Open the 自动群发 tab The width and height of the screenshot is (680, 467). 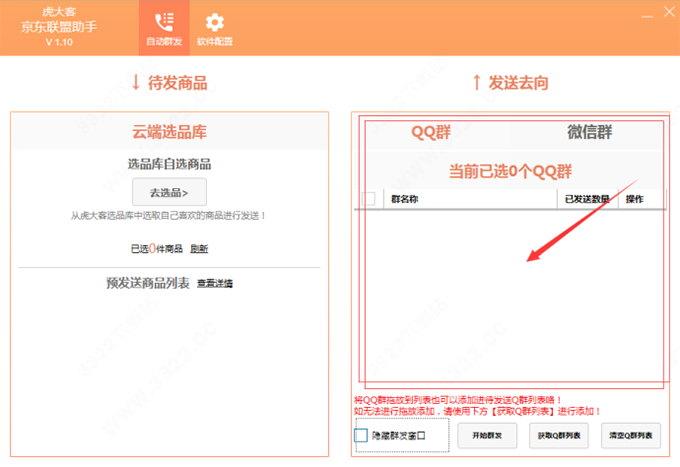tap(164, 28)
